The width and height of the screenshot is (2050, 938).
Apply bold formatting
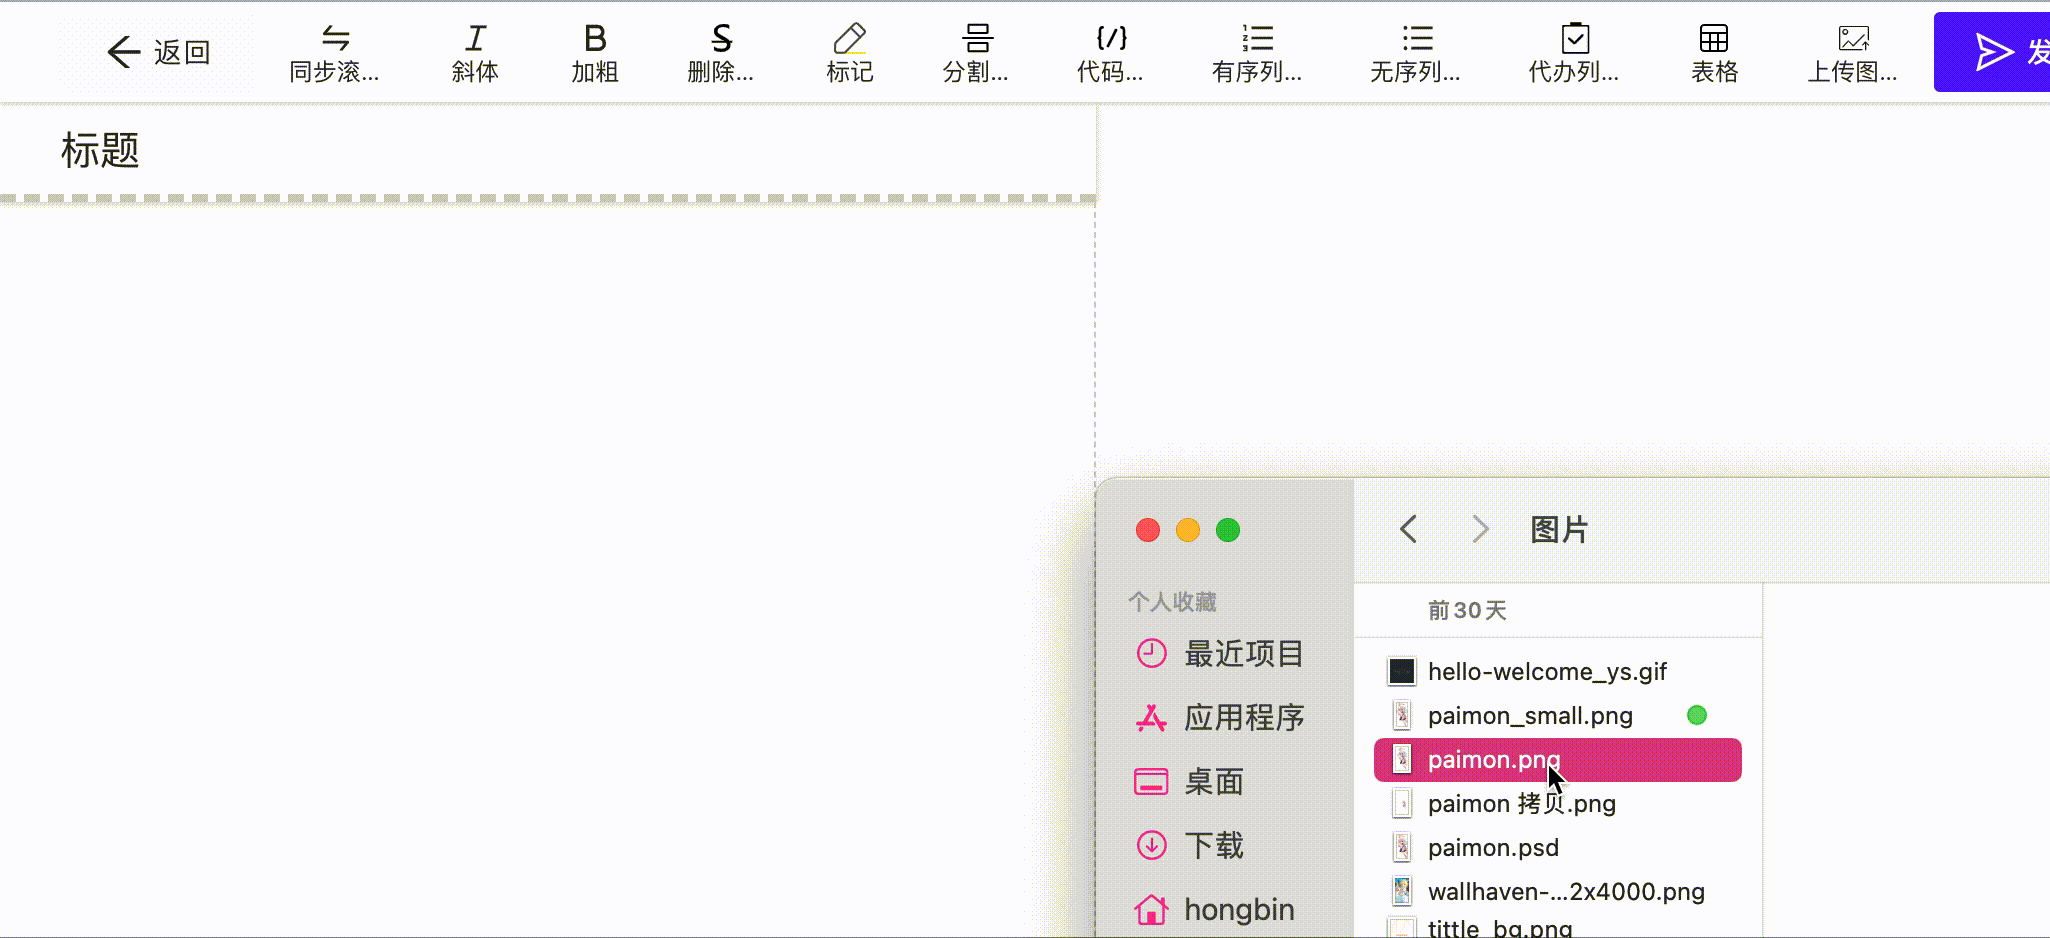(594, 50)
